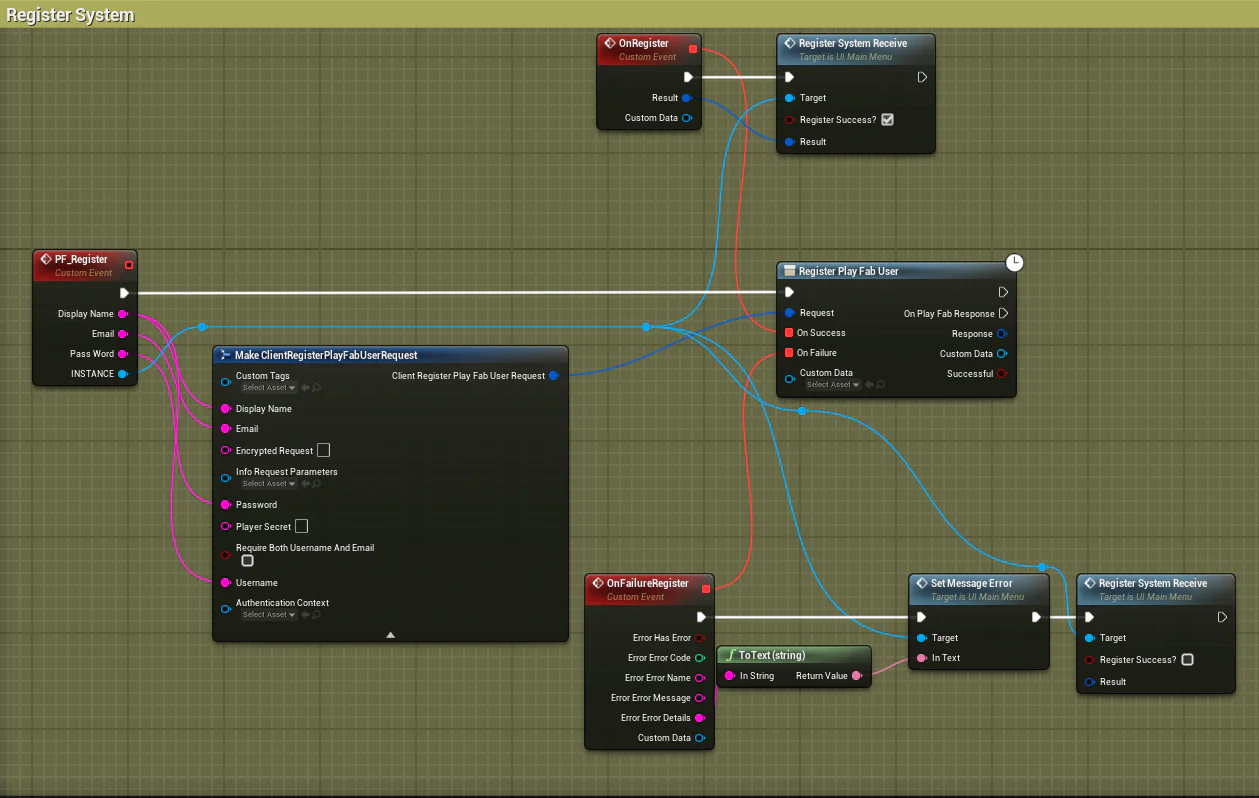The width and height of the screenshot is (1259, 798).
Task: Select the Make ClientRegisterPlayFabUserRequest node header
Action: [326, 355]
